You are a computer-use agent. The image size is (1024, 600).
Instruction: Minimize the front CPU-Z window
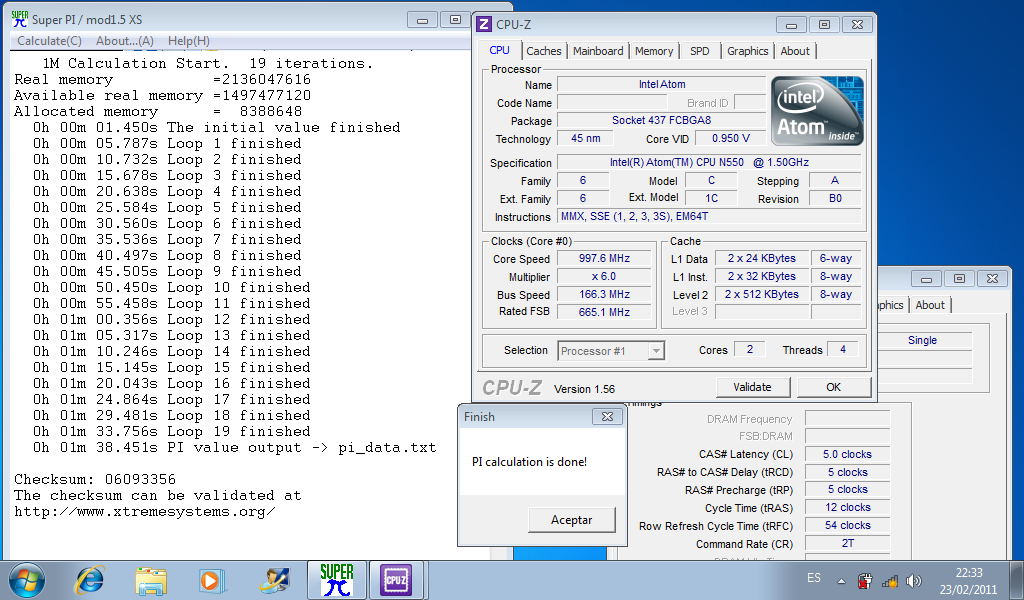tap(791, 25)
